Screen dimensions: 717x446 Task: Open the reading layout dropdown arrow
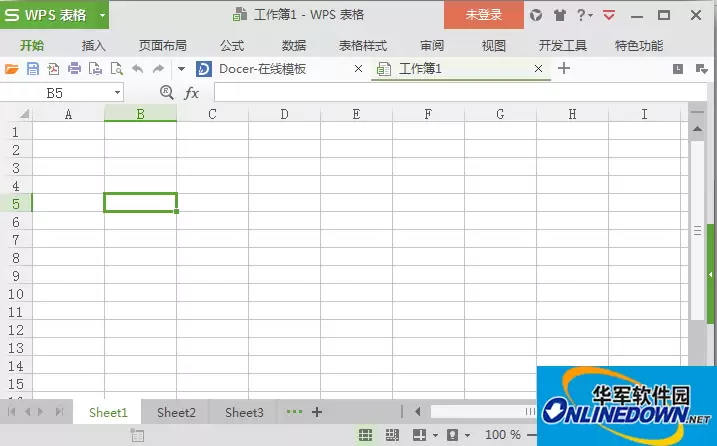point(435,435)
